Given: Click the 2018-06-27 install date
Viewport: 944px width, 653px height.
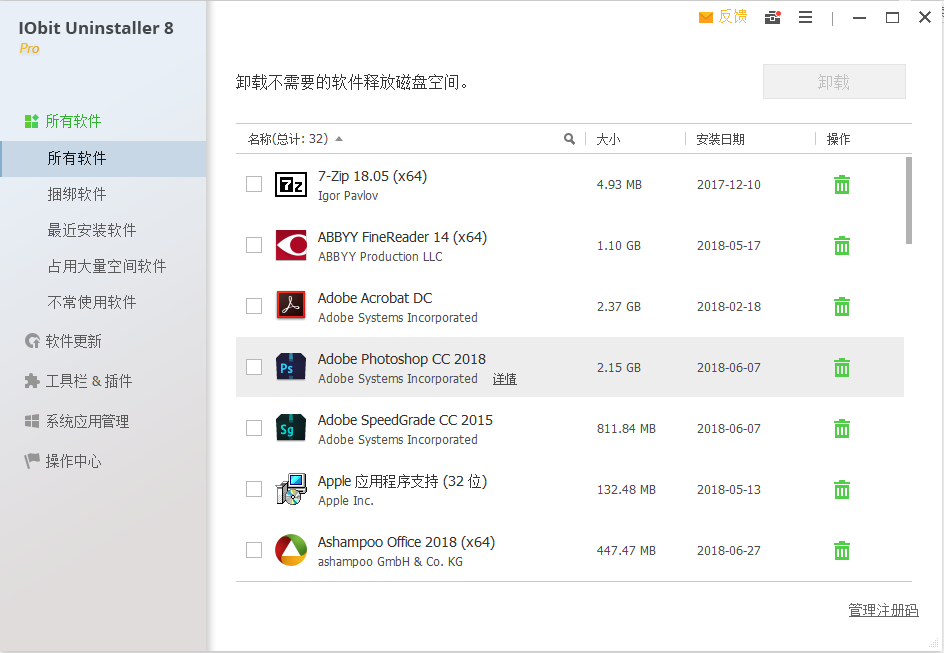Looking at the screenshot, I should pos(728,551).
